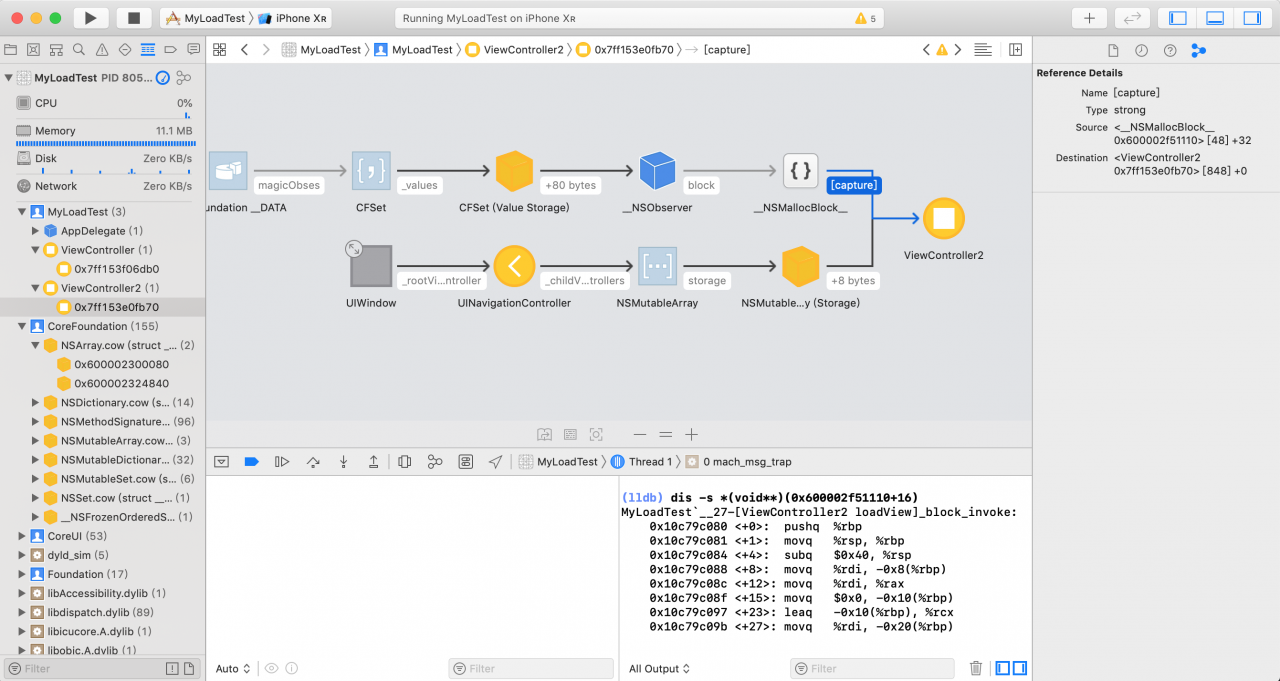Select the 0x600002324840 NSArray instance

pos(103,383)
